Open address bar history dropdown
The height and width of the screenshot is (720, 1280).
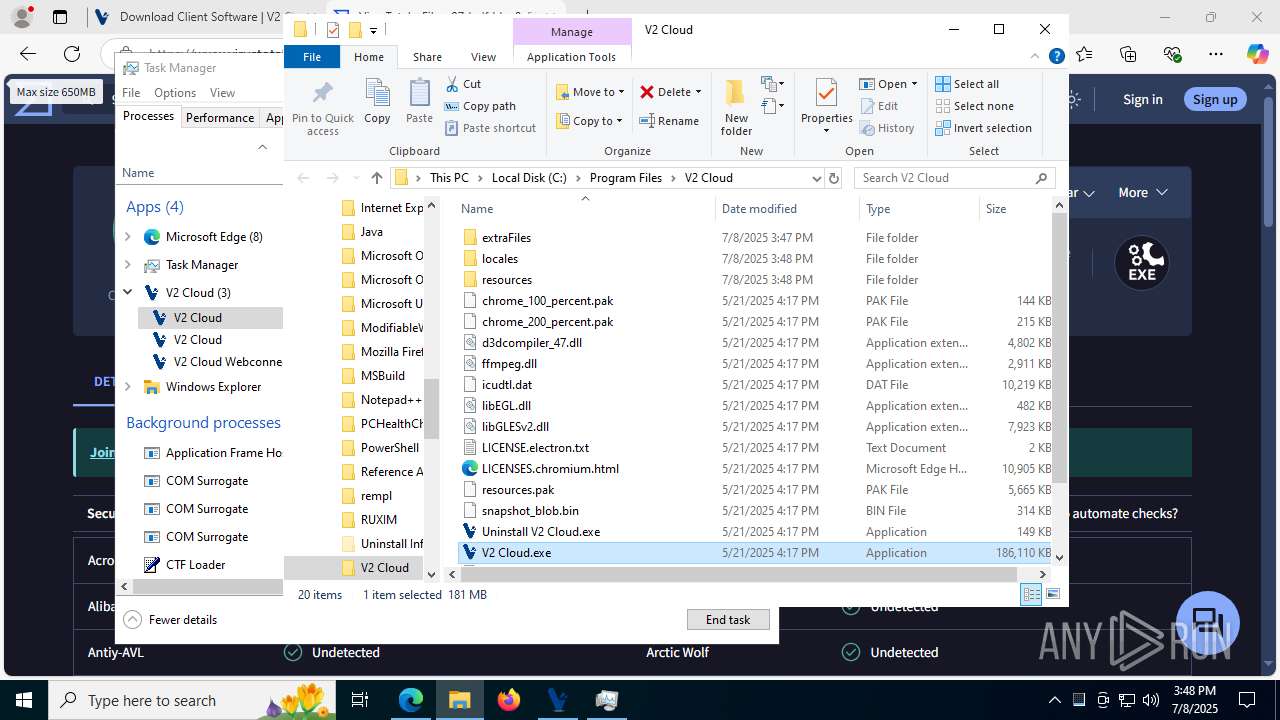pos(817,178)
